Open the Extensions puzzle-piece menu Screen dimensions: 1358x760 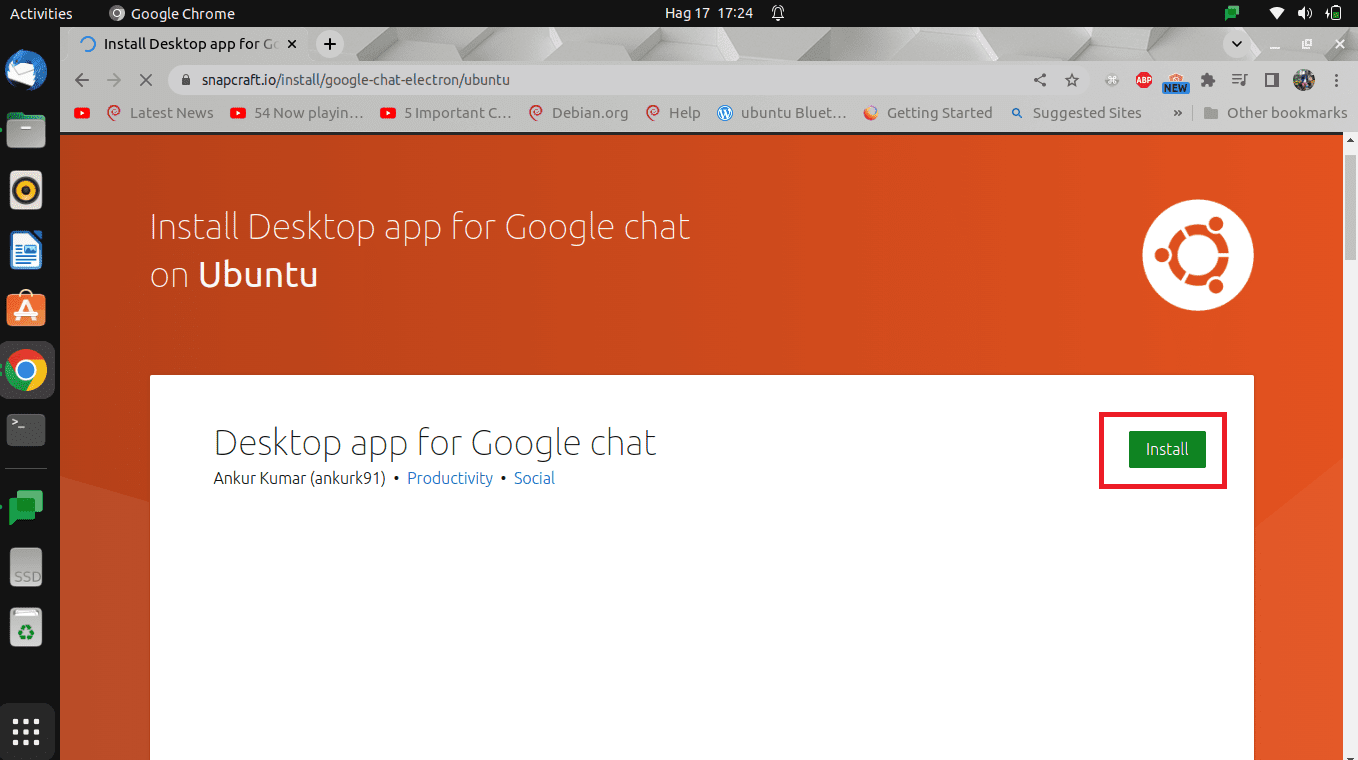pyautogui.click(x=1208, y=80)
